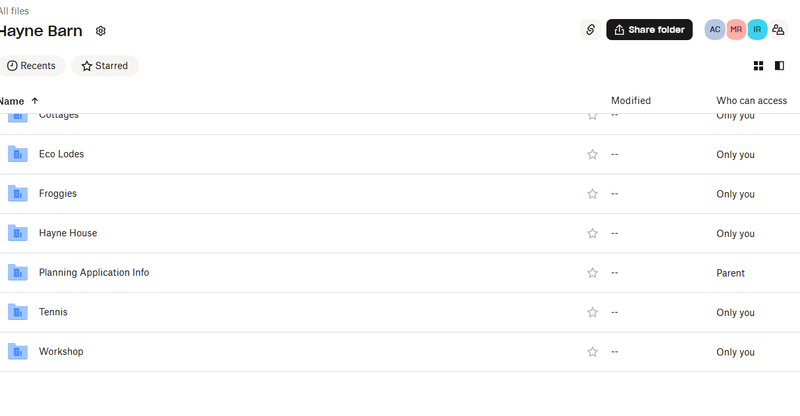Open Hayne Barn folder settings gear
This screenshot has width=800, height=416.
click(101, 31)
